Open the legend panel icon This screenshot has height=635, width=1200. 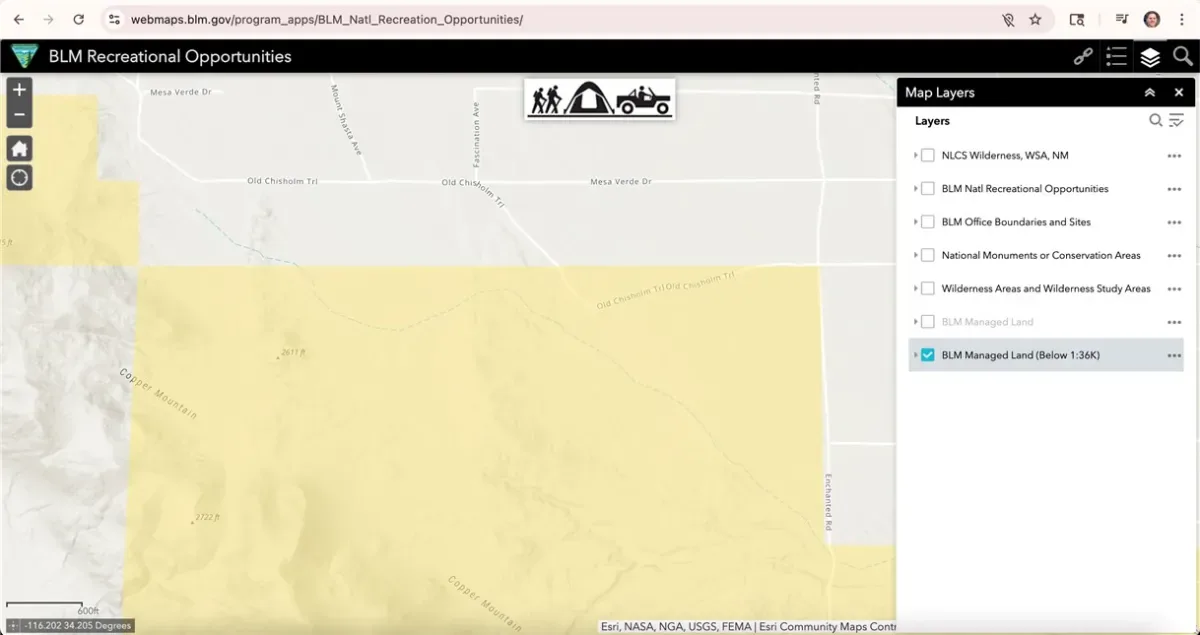(1116, 57)
